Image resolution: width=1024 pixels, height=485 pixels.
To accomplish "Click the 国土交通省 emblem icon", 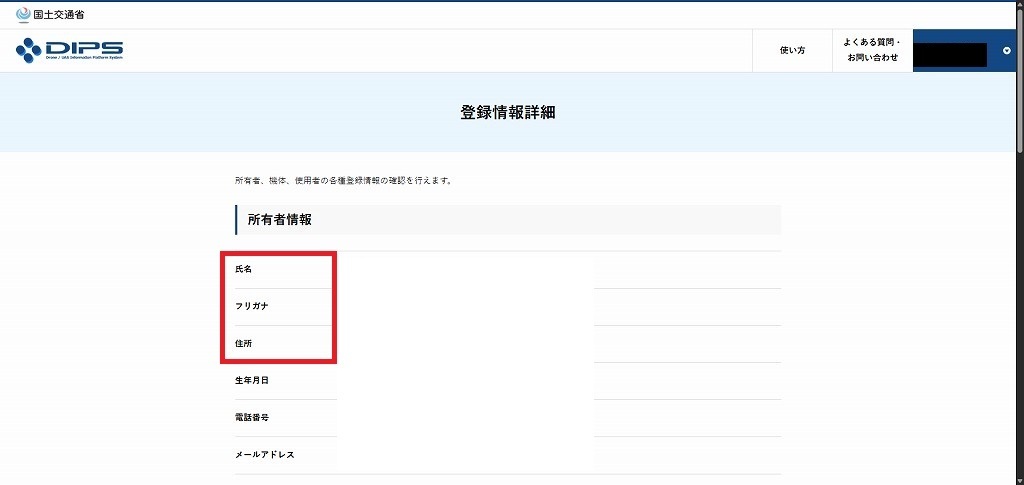I will pyautogui.click(x=23, y=14).
